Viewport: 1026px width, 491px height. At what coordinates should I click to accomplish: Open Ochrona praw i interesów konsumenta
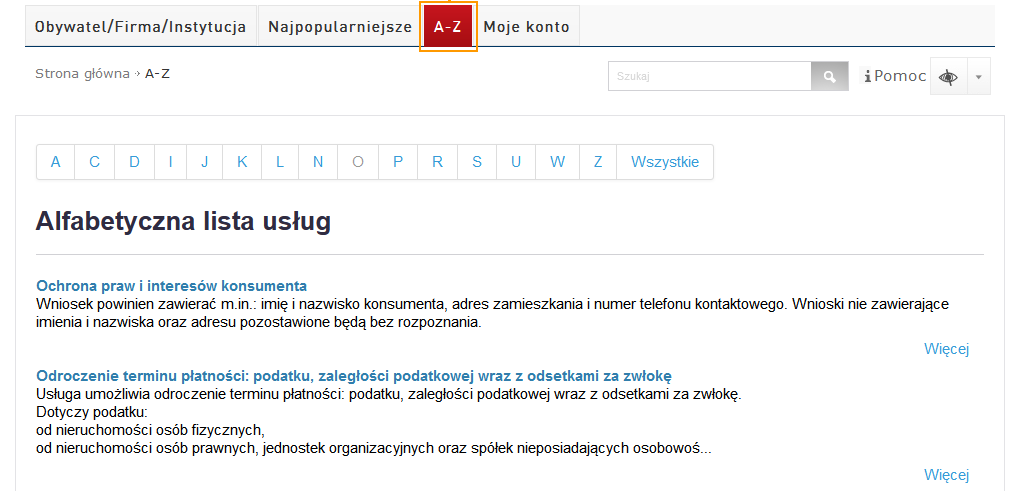171,286
